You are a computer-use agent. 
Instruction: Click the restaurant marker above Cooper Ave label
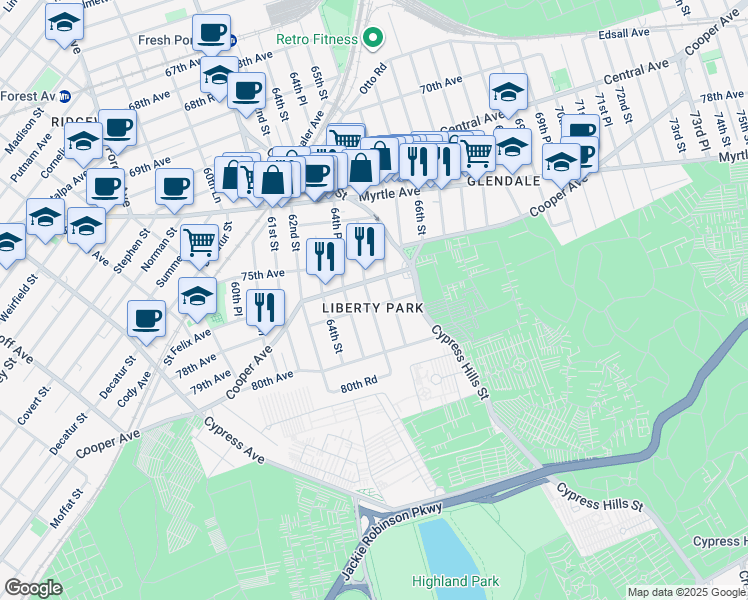point(265,308)
